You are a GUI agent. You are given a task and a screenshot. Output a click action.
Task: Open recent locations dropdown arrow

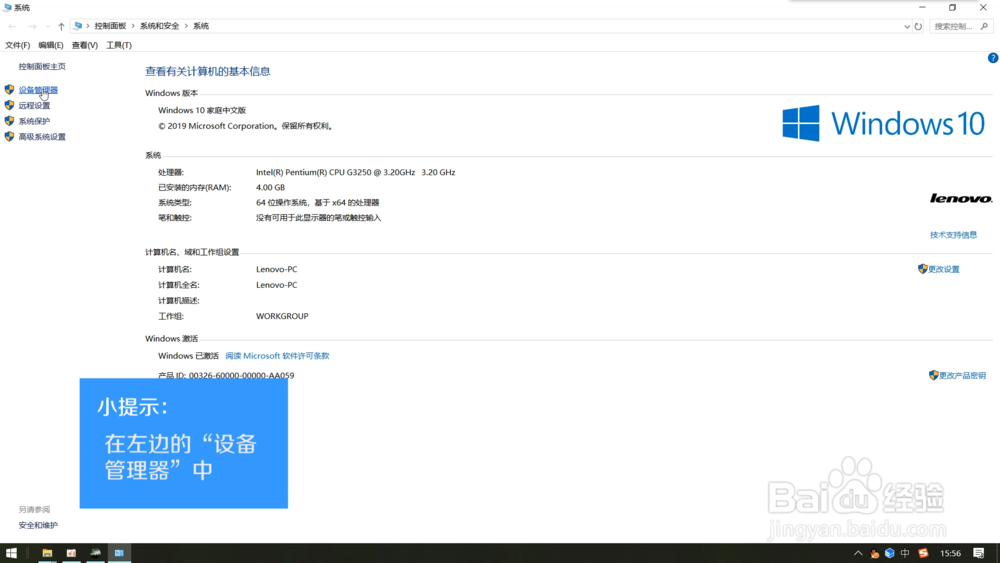point(48,26)
